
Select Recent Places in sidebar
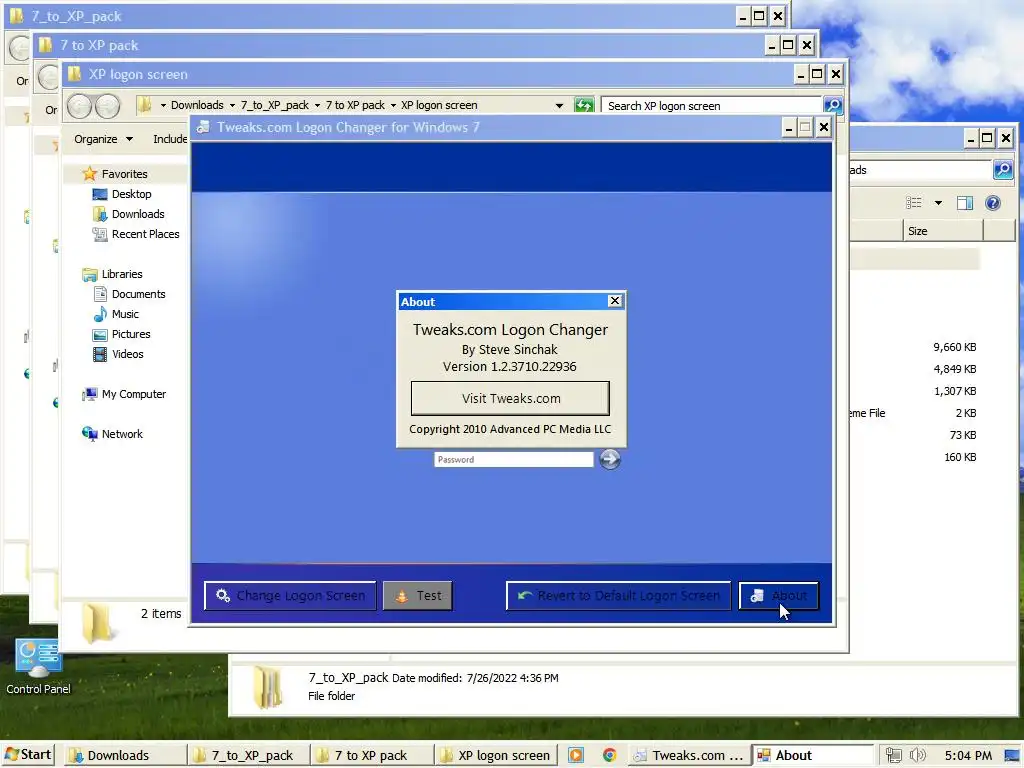145,234
